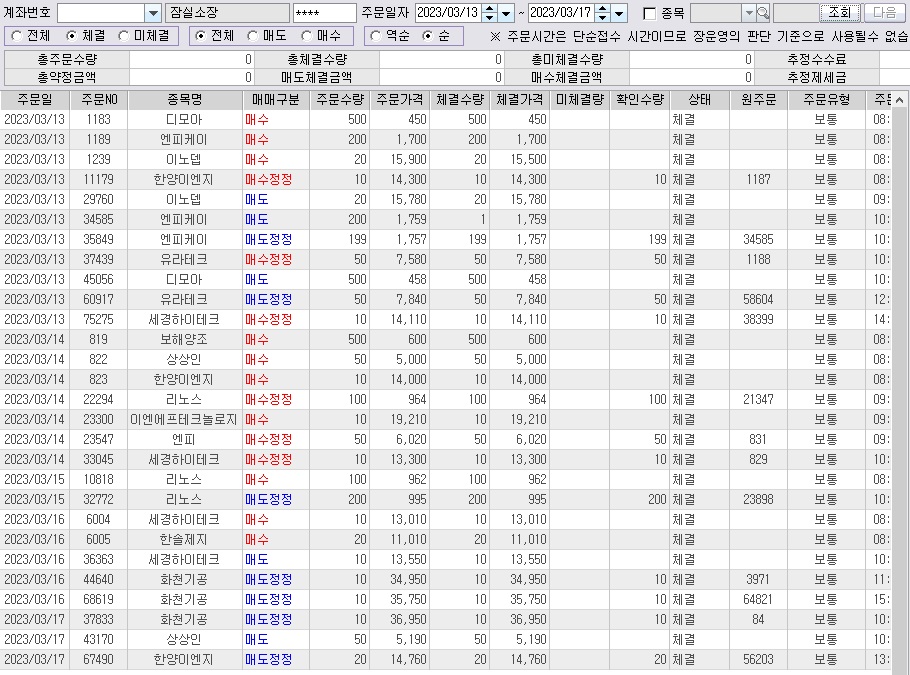Click the 체결가격 column header
Image resolution: width=910 pixels, height=675 pixels.
coord(520,100)
